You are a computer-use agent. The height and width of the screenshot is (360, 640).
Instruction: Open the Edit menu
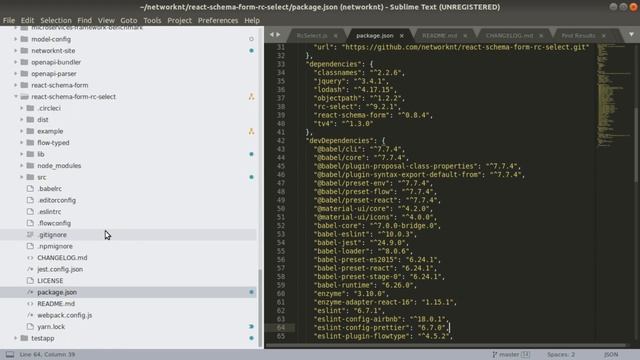[27, 20]
